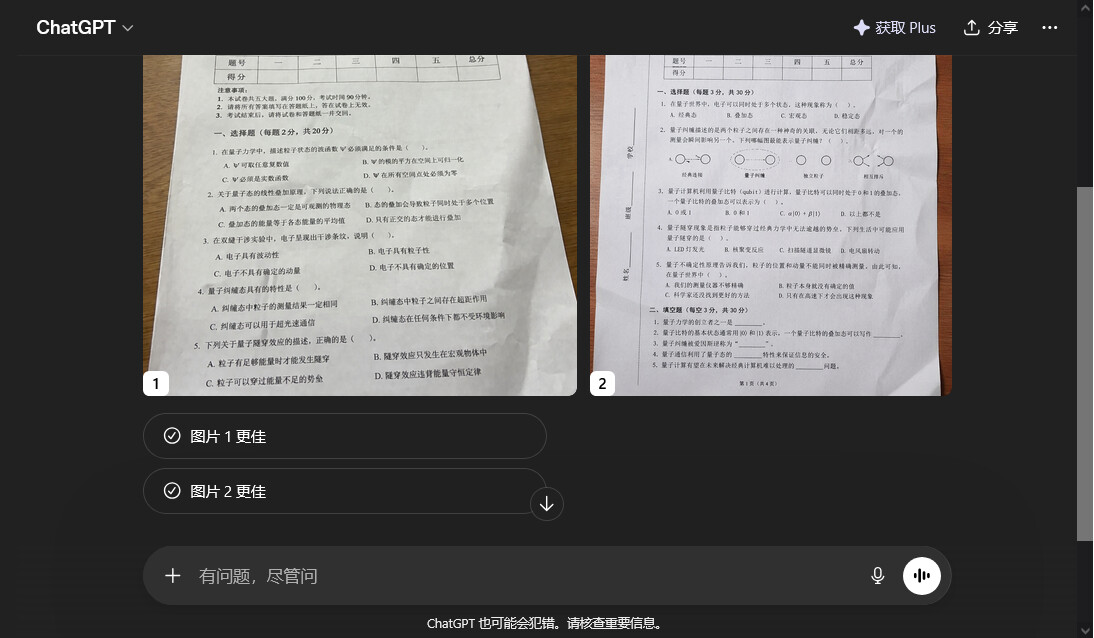The height and width of the screenshot is (638, 1094).
Task: Click the vertical page scrollbar
Action: (1084, 363)
